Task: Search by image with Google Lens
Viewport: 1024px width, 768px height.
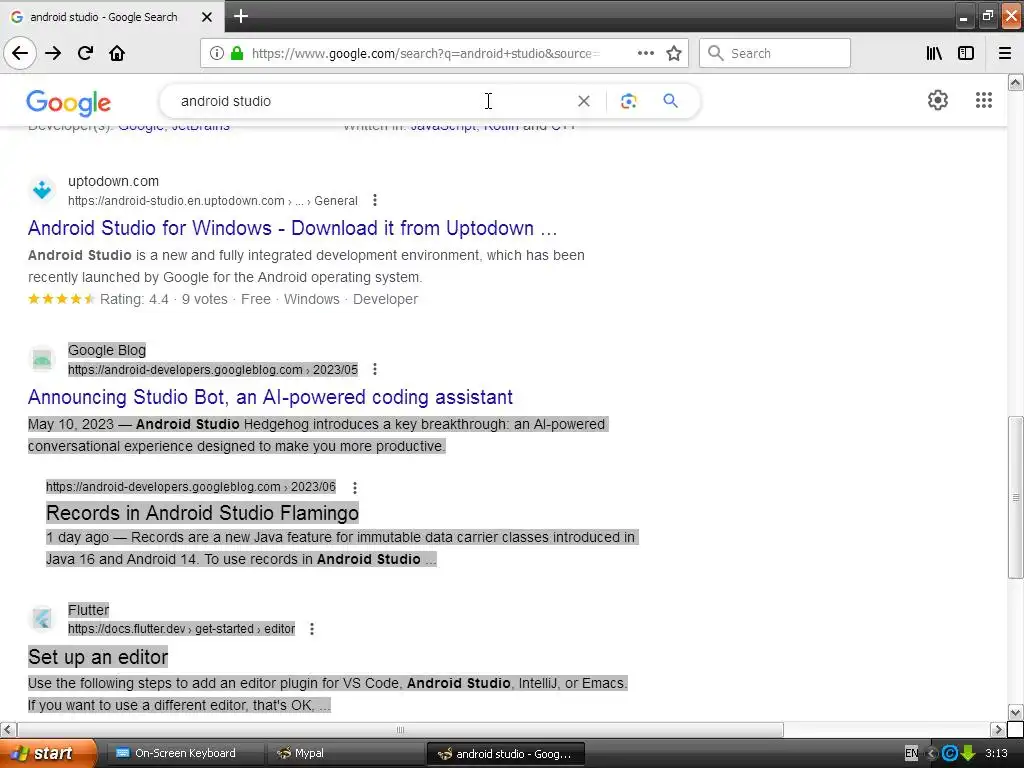Action: (x=628, y=101)
